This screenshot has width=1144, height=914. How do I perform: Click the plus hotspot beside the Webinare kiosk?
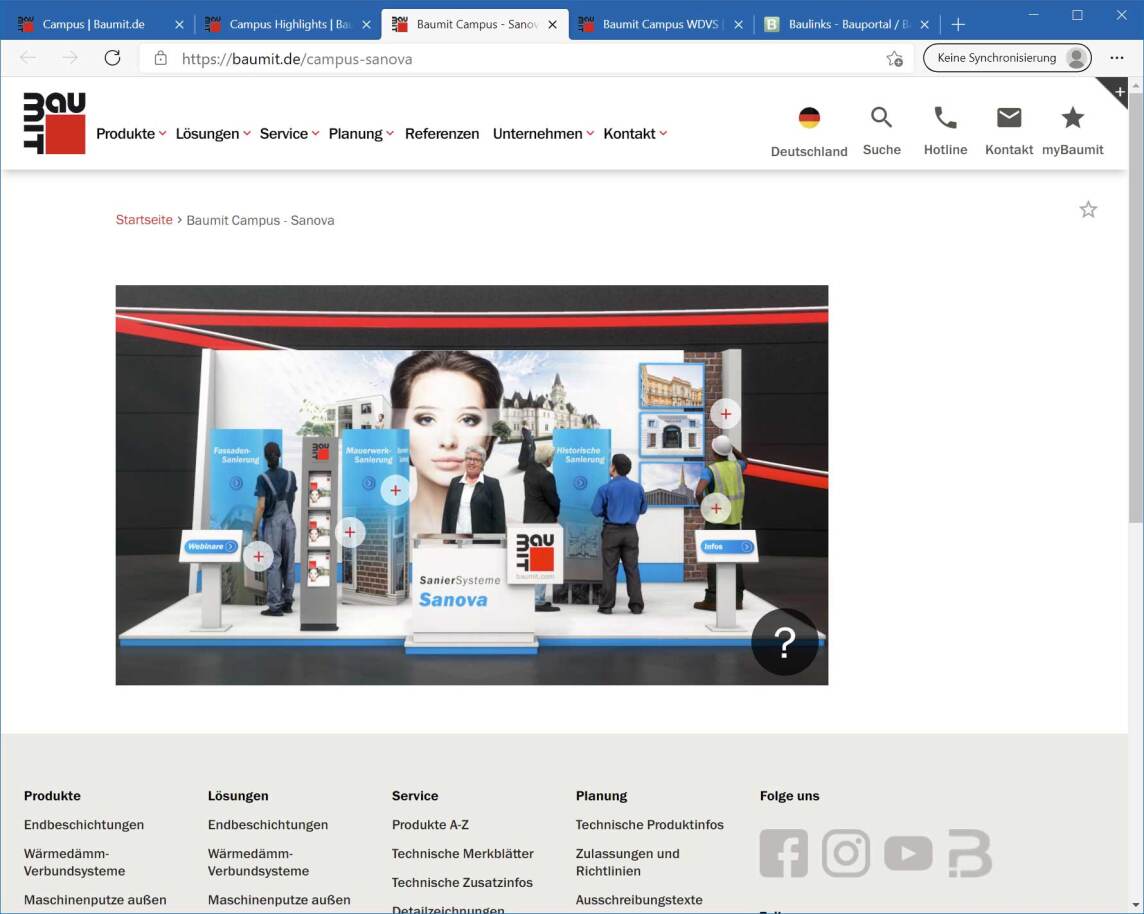pyautogui.click(x=258, y=557)
